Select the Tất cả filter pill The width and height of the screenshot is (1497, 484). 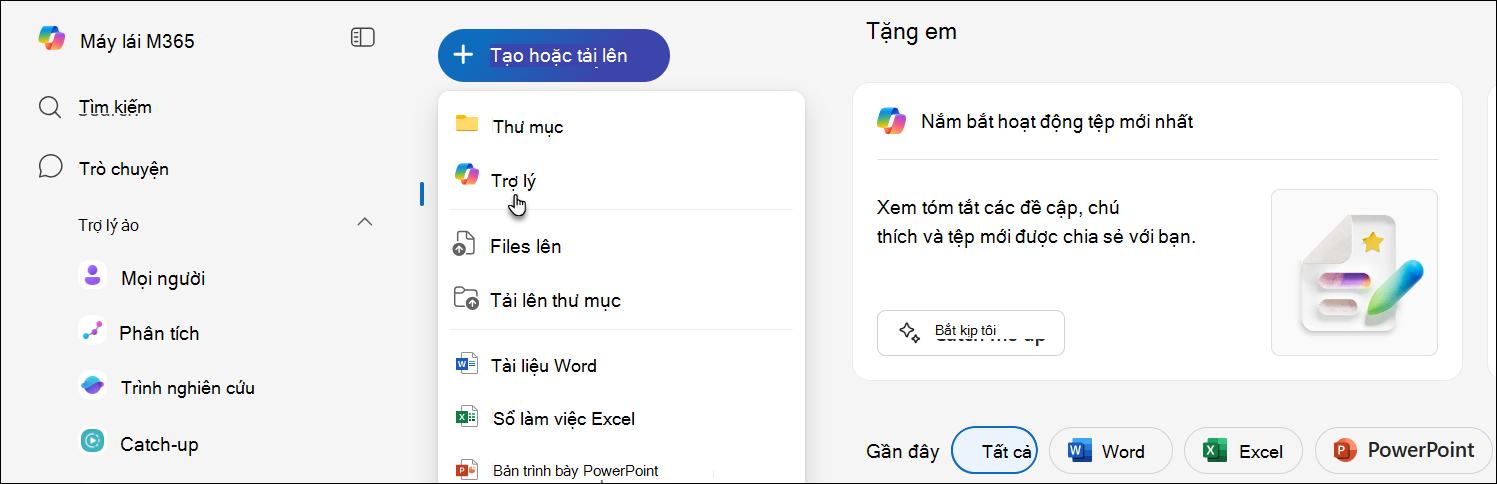[x=996, y=451]
